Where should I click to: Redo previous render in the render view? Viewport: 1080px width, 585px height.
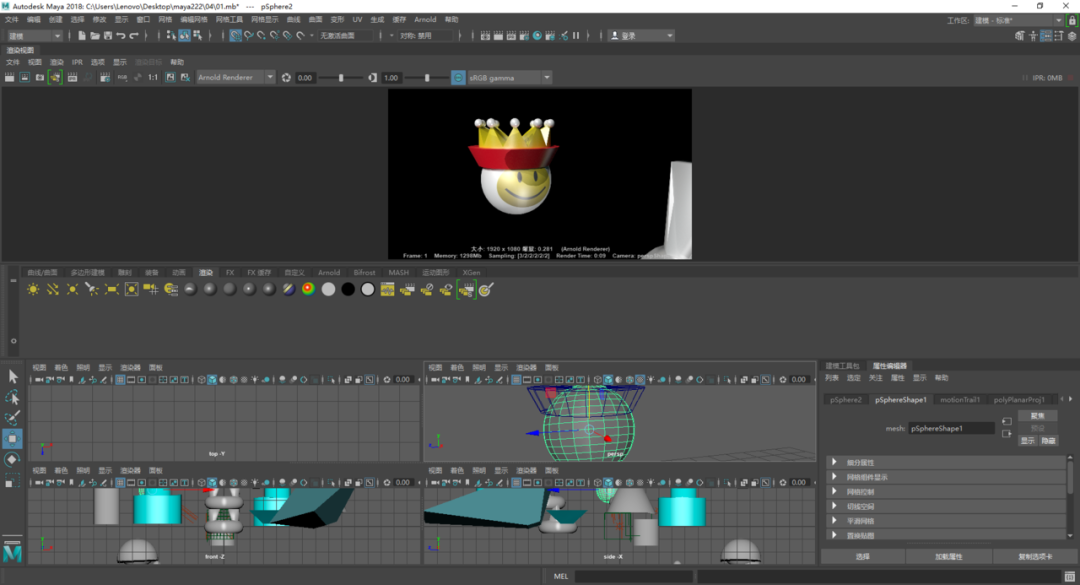click(x=10, y=78)
